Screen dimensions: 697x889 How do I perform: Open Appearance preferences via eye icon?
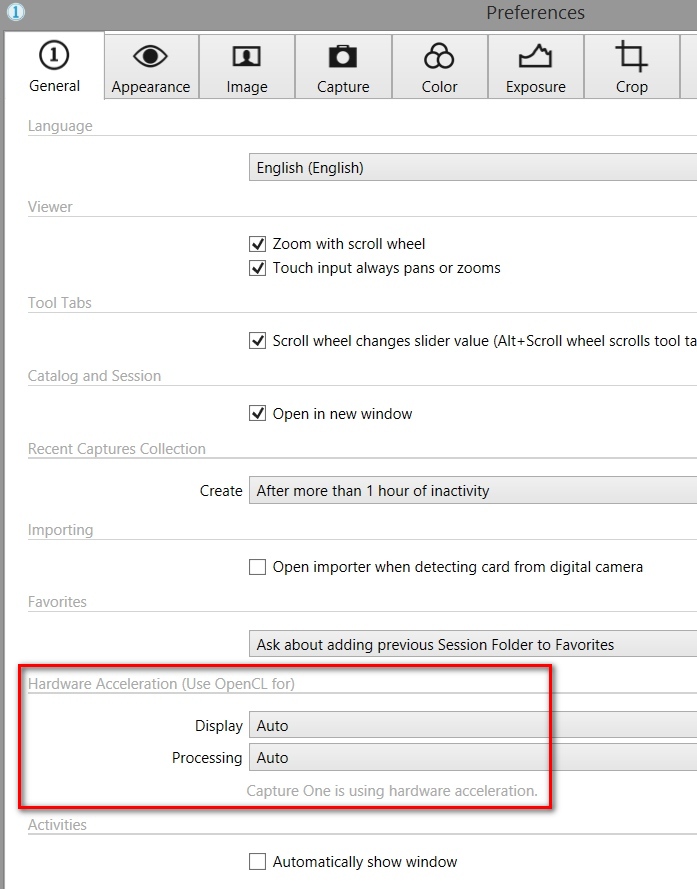point(150,56)
